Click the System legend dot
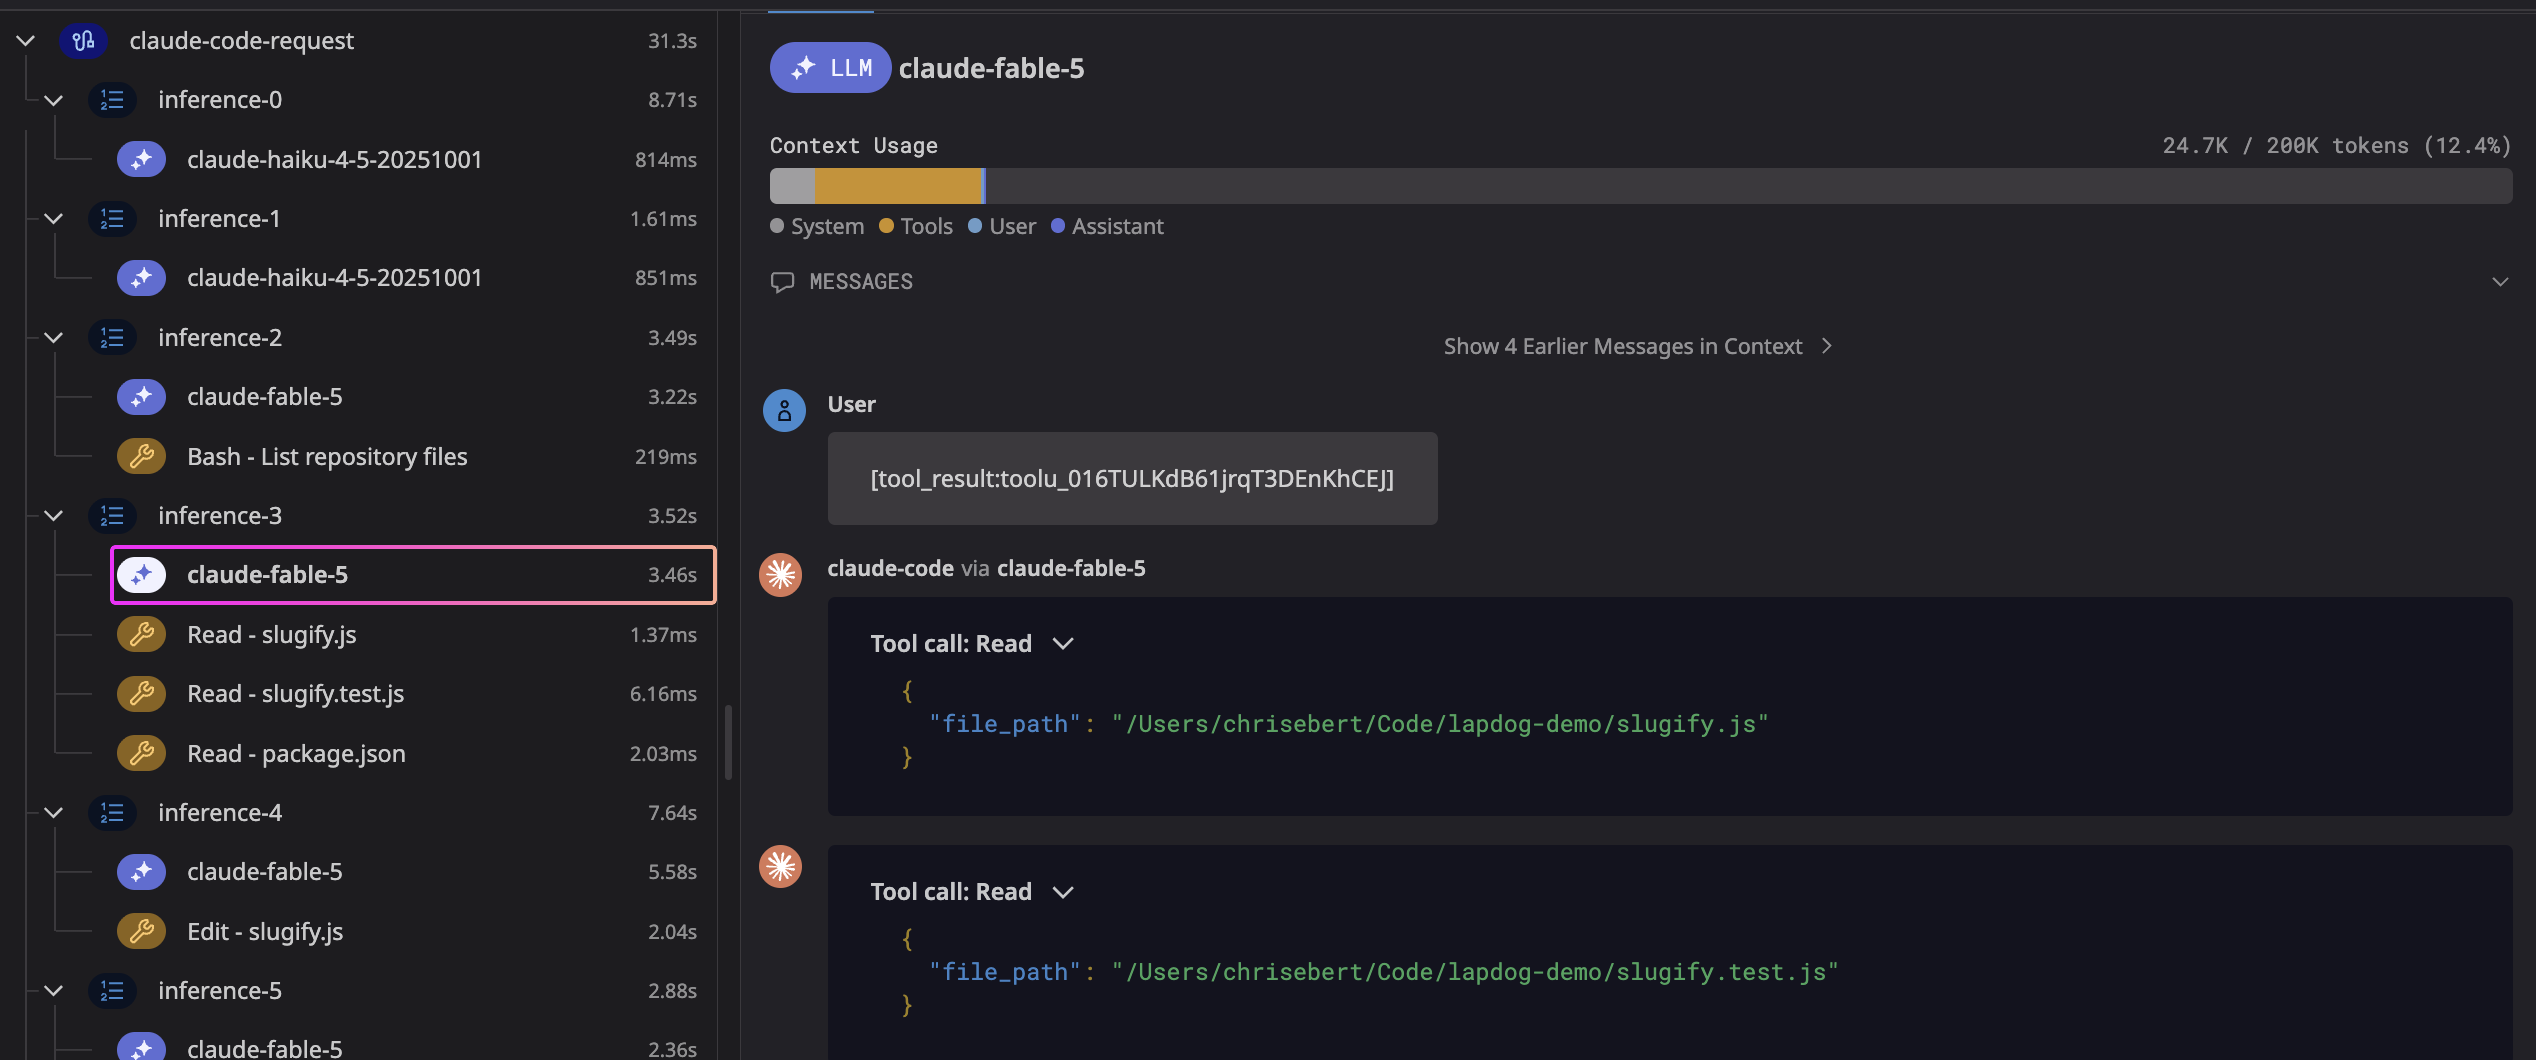The height and width of the screenshot is (1060, 2536). (777, 226)
